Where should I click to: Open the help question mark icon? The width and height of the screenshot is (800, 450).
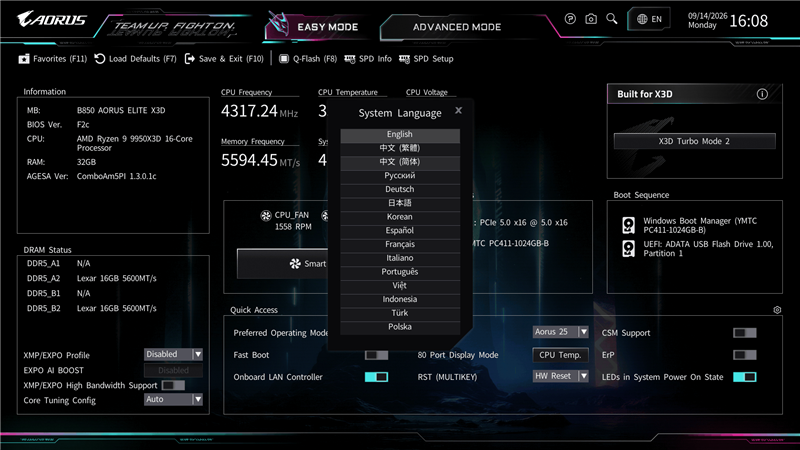570,19
